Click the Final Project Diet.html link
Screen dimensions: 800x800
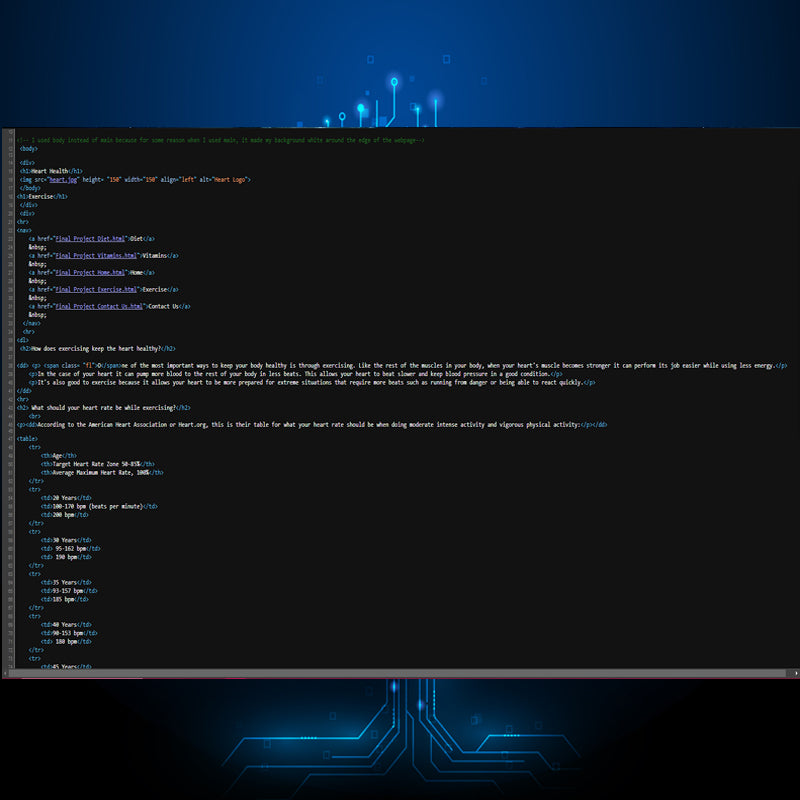point(92,239)
